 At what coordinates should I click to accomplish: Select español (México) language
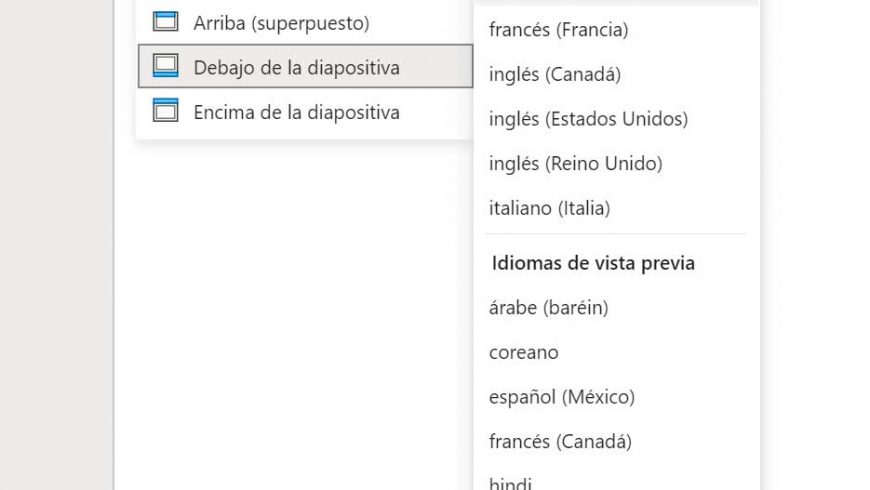pos(616,397)
